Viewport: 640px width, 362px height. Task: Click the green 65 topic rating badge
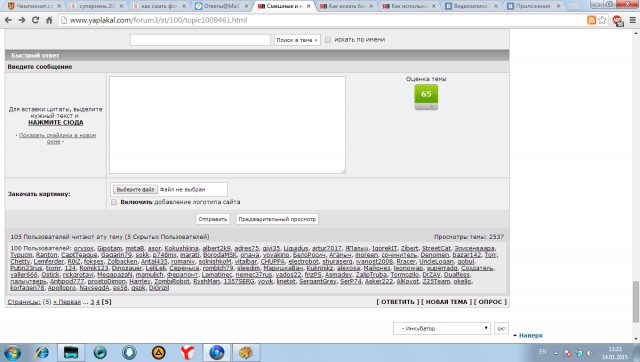[426, 97]
